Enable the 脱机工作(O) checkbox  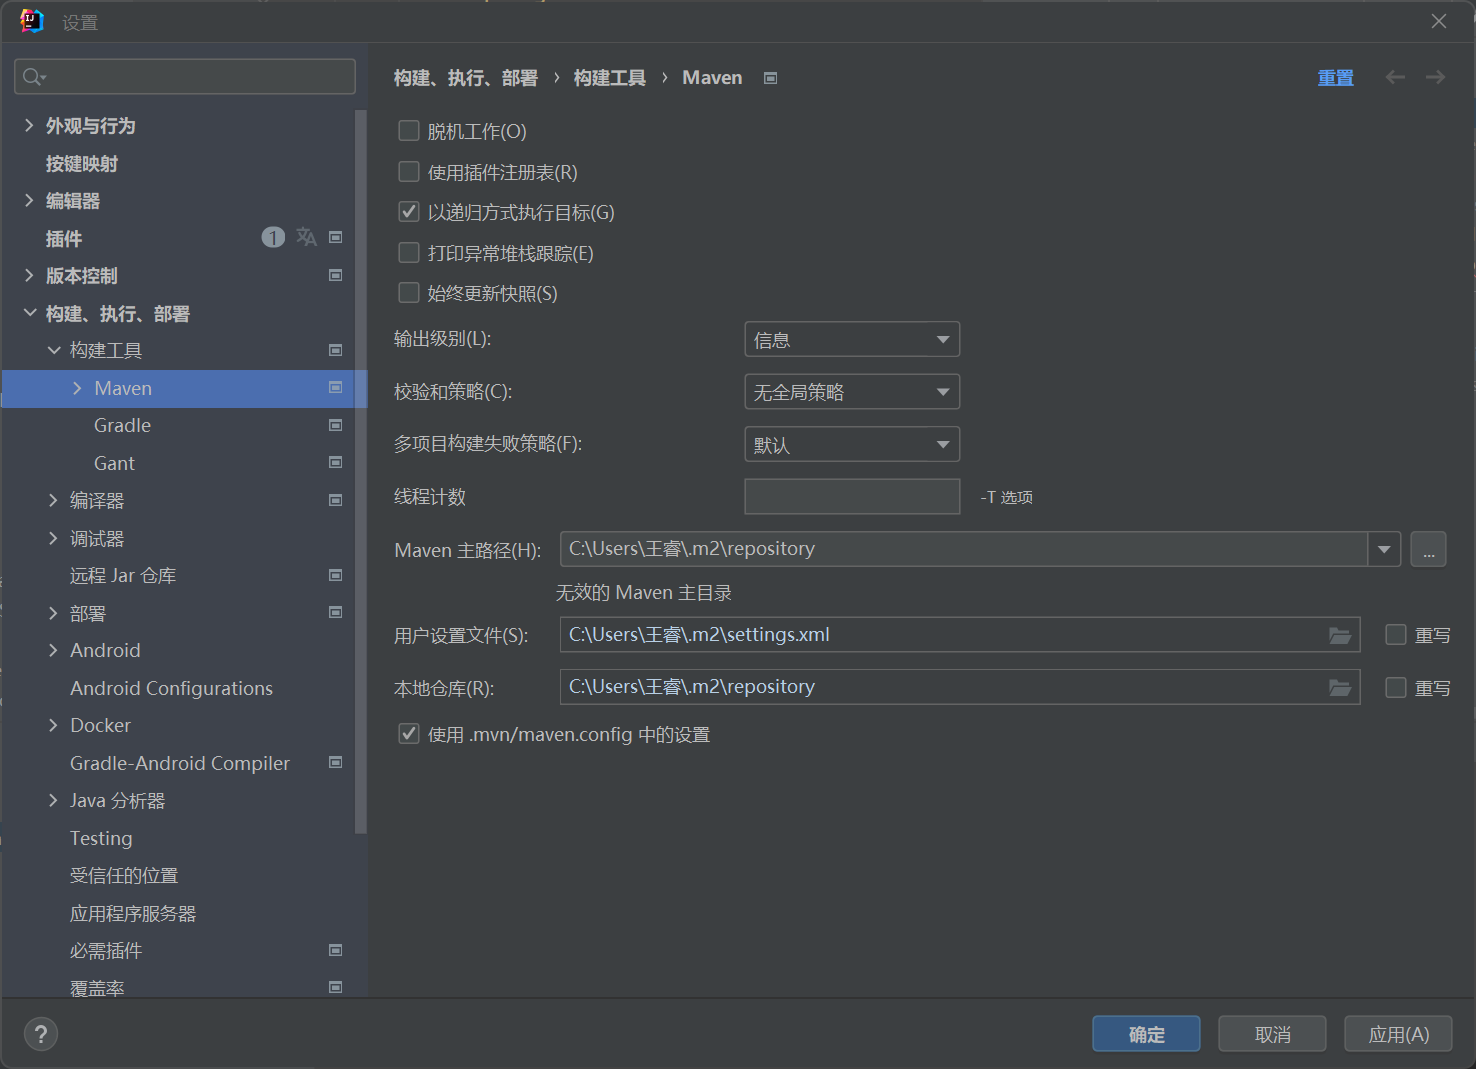pyautogui.click(x=409, y=131)
